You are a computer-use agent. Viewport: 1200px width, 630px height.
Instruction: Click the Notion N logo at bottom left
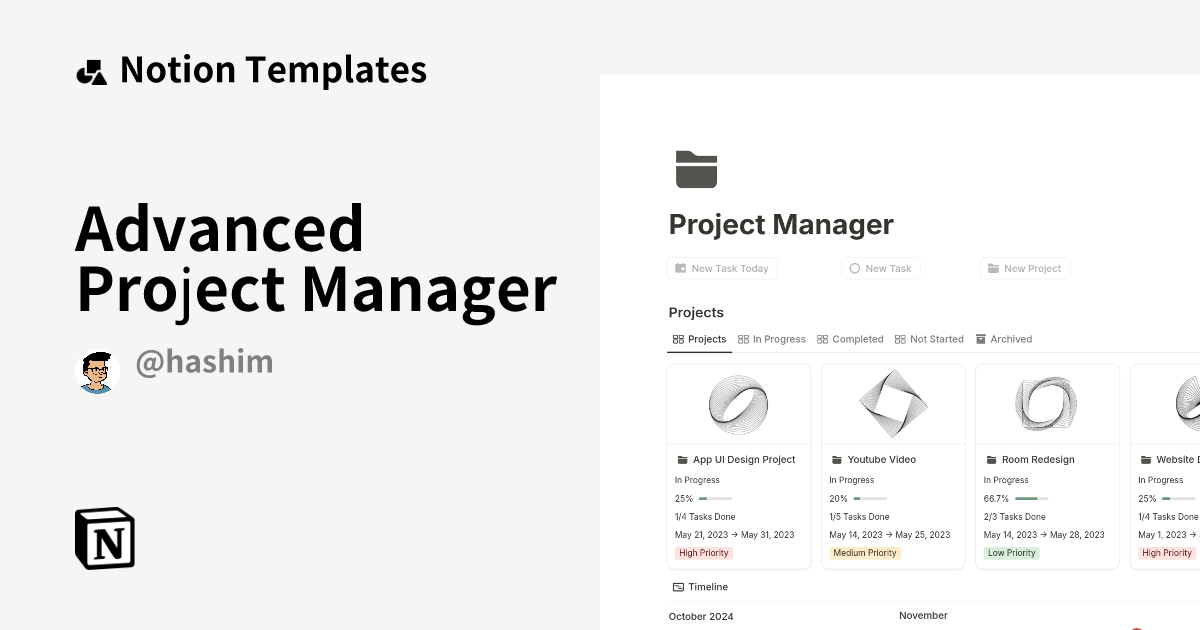click(105, 538)
